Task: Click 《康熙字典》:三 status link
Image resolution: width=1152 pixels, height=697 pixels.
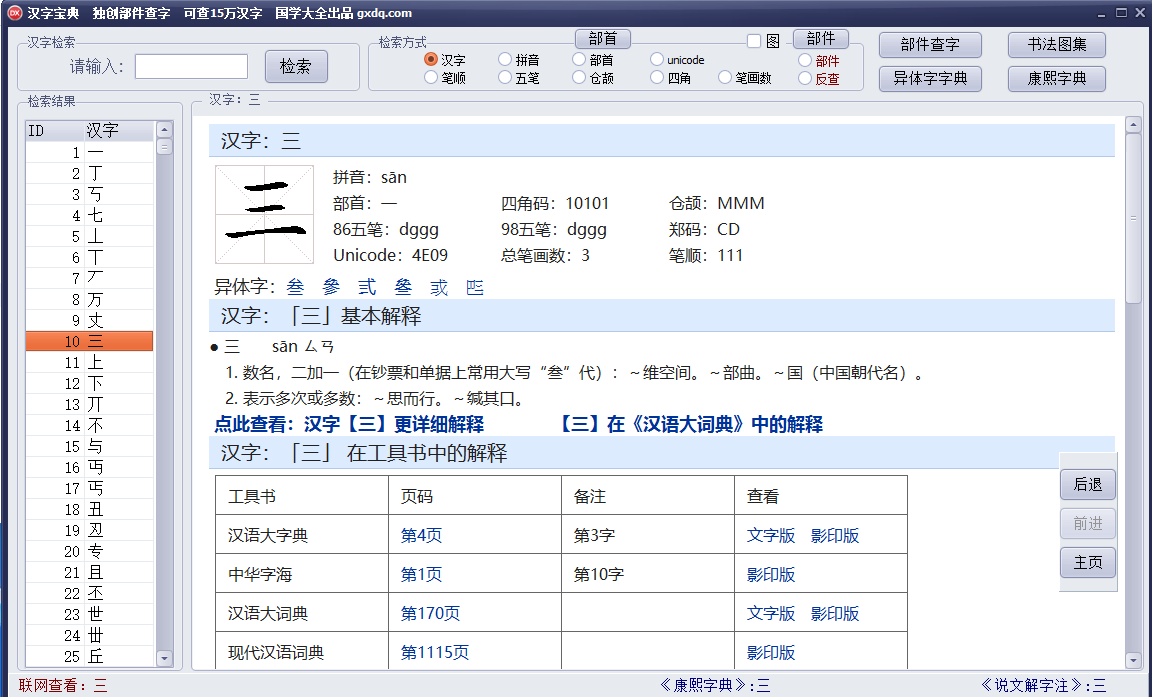Action: [714, 686]
